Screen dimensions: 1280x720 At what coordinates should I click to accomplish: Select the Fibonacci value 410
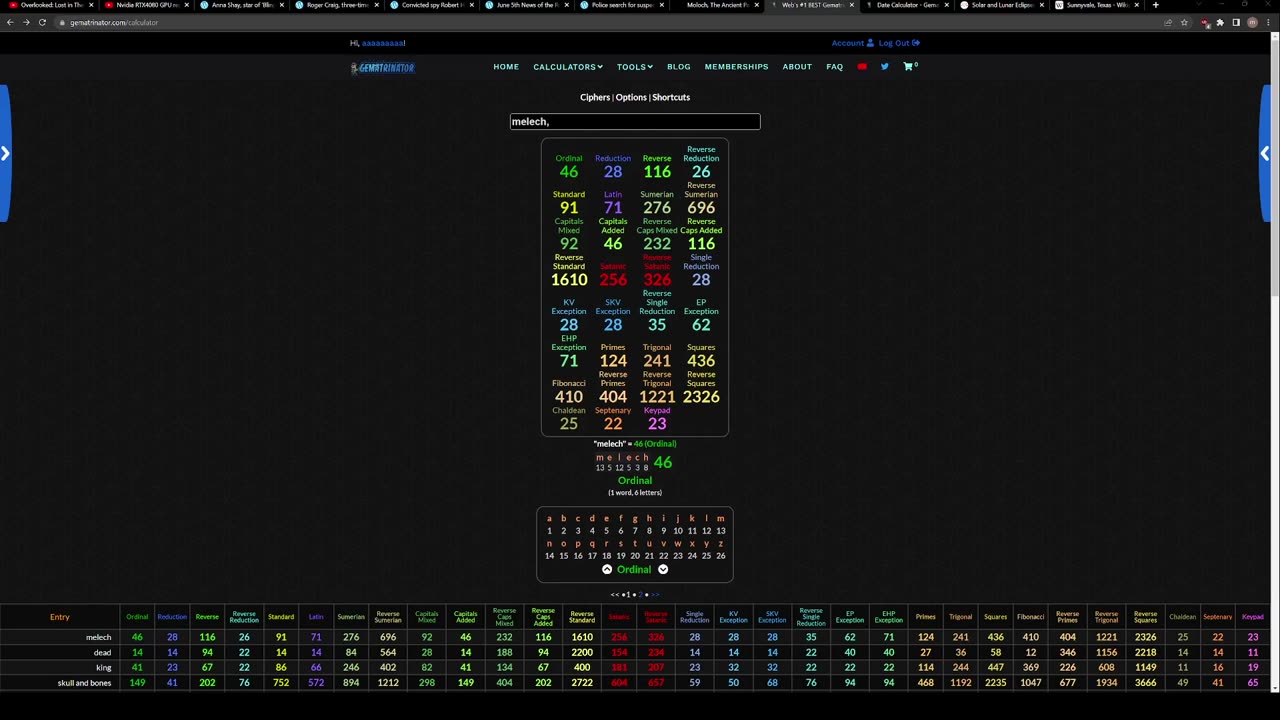(569, 397)
